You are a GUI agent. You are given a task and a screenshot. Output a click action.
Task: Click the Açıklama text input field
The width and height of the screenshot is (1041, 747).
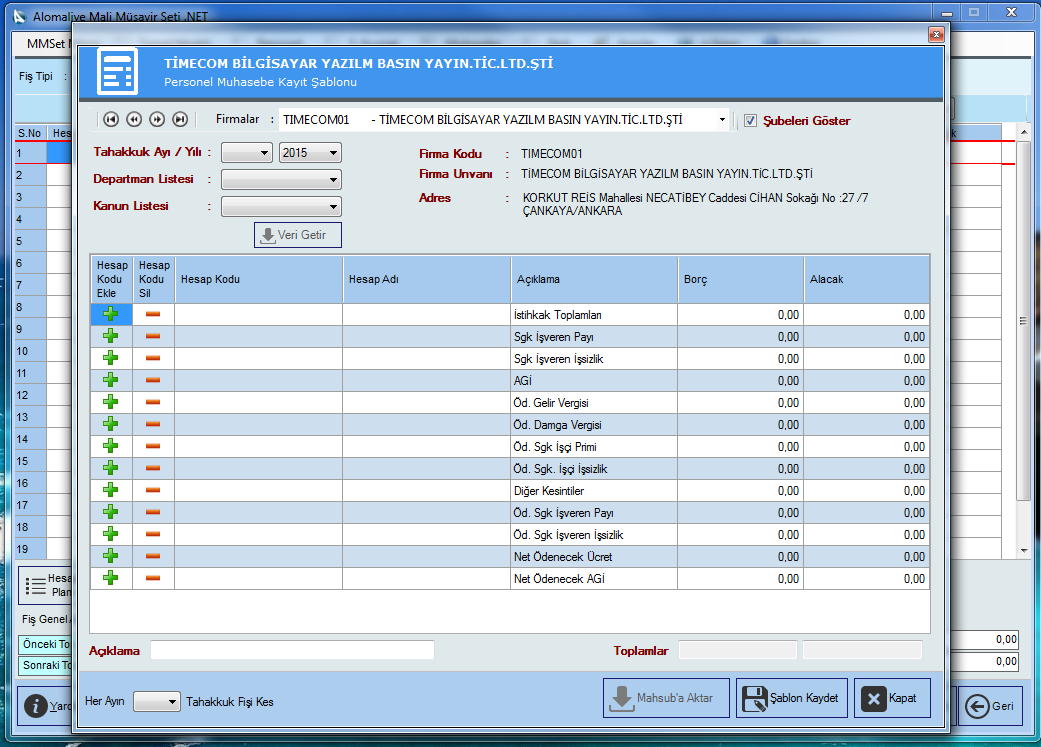pyautogui.click(x=292, y=650)
